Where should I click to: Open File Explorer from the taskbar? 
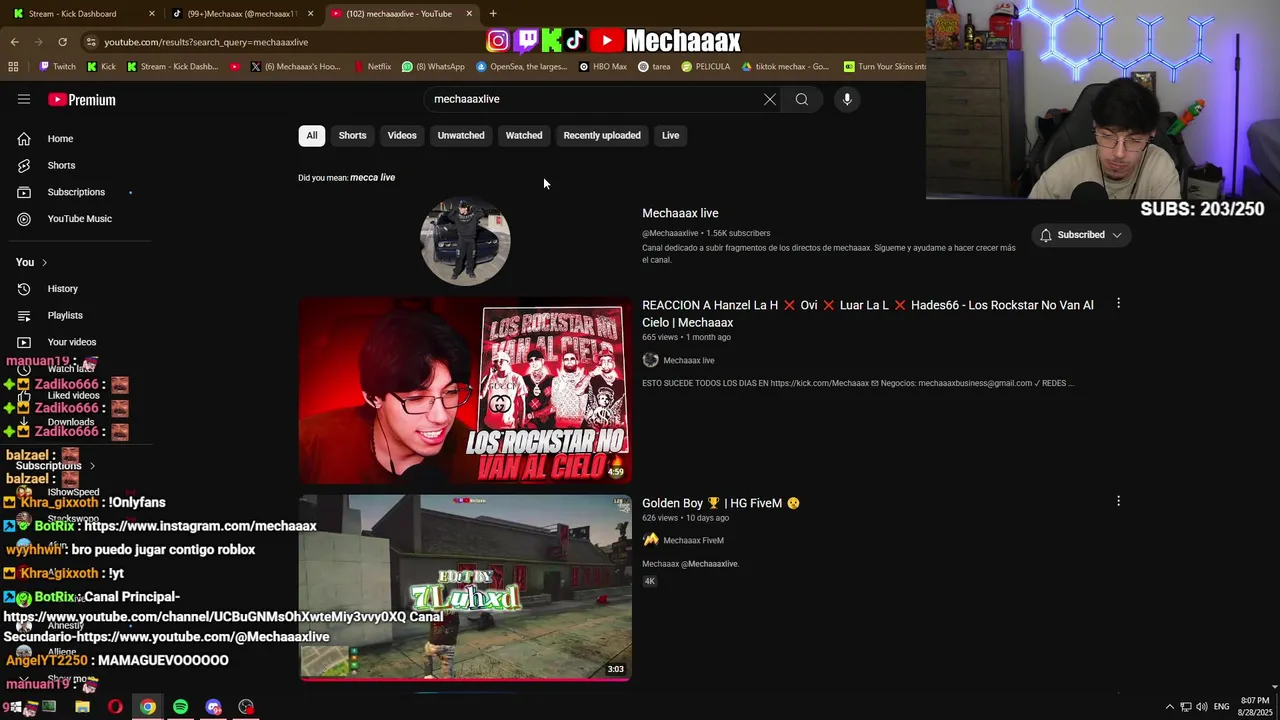tap(82, 707)
